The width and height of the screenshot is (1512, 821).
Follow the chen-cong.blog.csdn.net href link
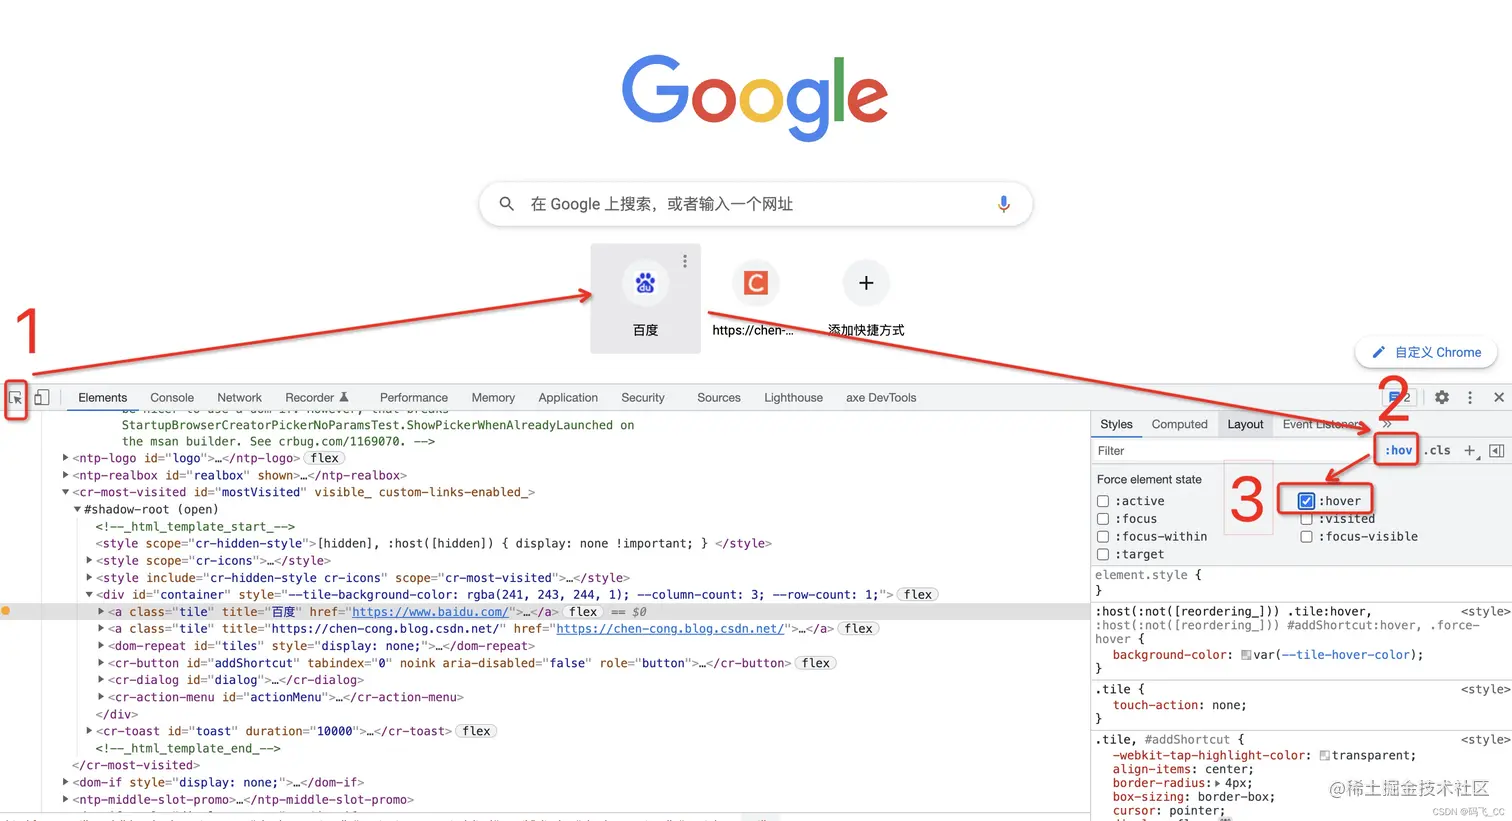(670, 629)
